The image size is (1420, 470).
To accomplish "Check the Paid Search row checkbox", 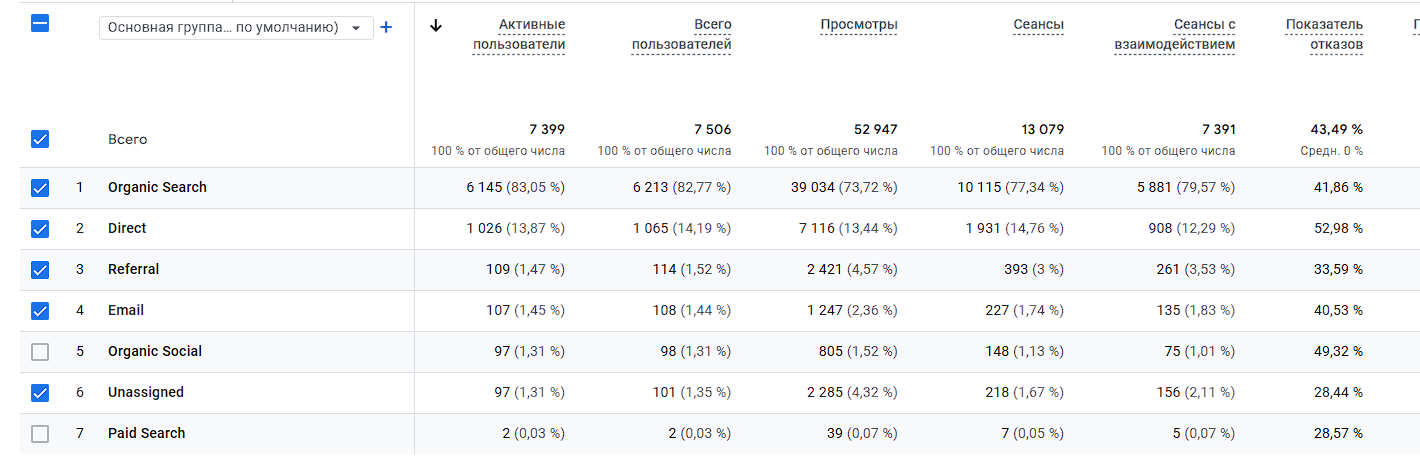I will [x=40, y=434].
